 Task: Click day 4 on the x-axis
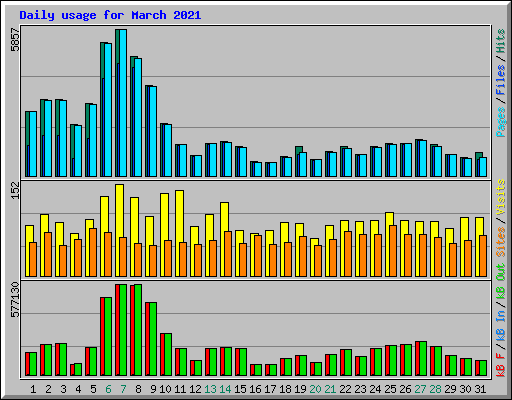(x=78, y=389)
